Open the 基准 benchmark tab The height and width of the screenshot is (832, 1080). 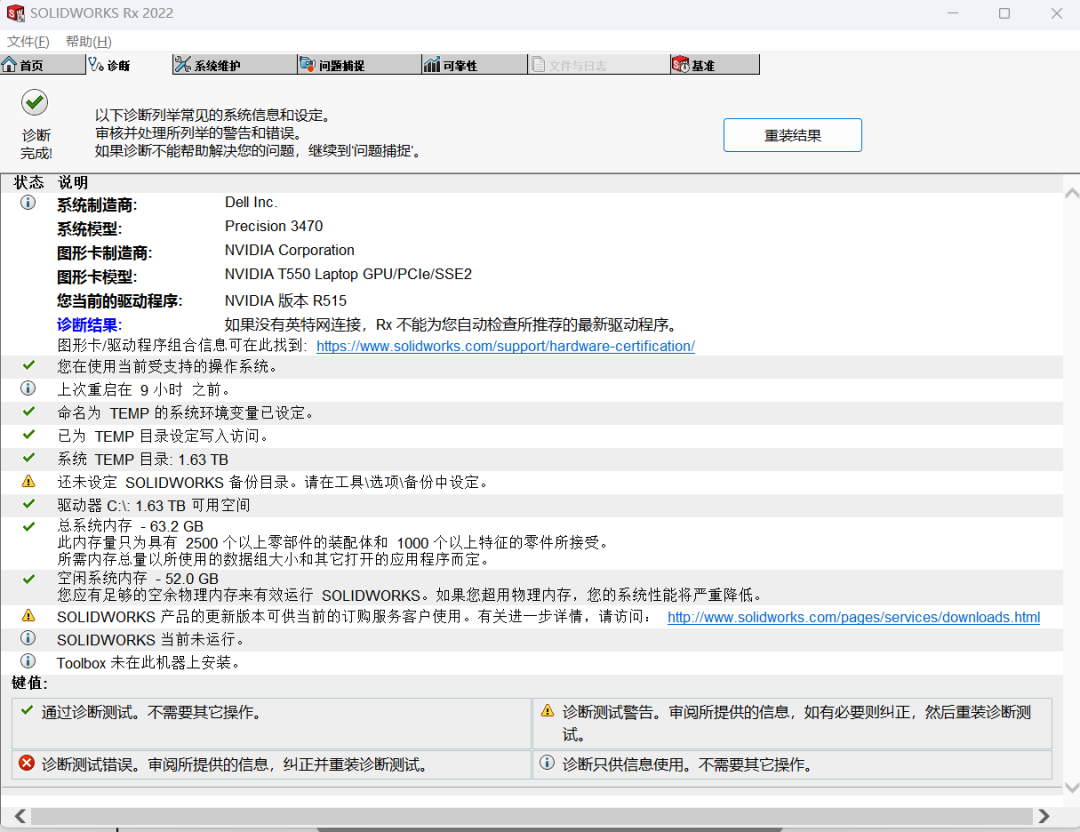[x=714, y=65]
